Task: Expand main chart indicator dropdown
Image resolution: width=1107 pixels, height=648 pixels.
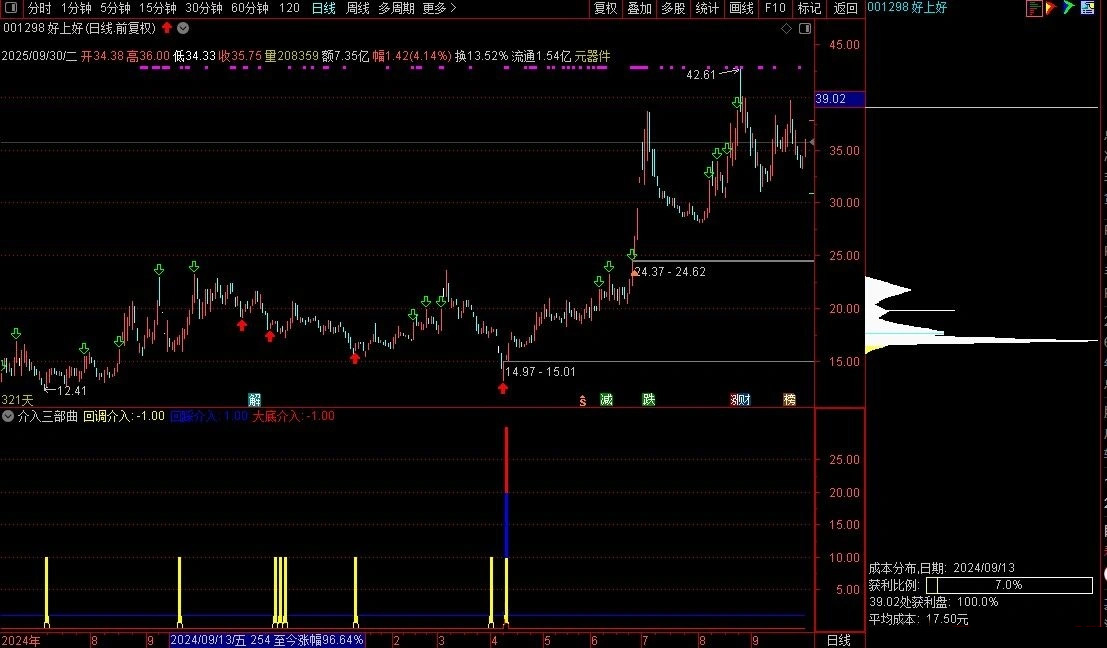Action: [183, 28]
